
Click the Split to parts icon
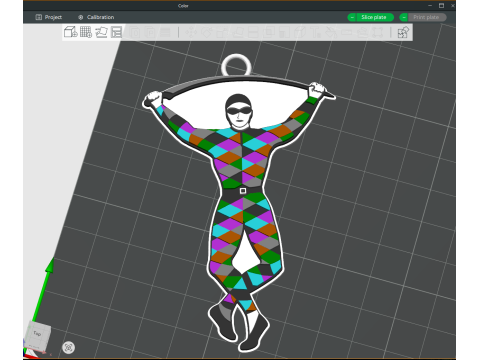coord(150,32)
